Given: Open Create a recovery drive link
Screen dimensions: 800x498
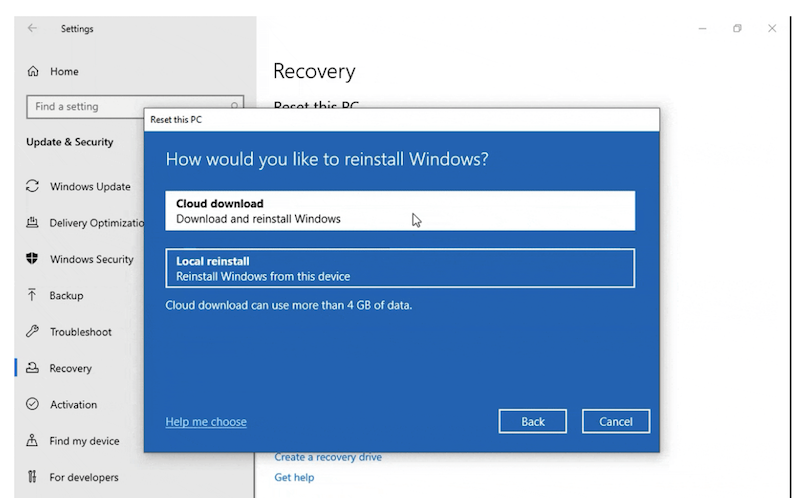Looking at the screenshot, I should [x=328, y=457].
